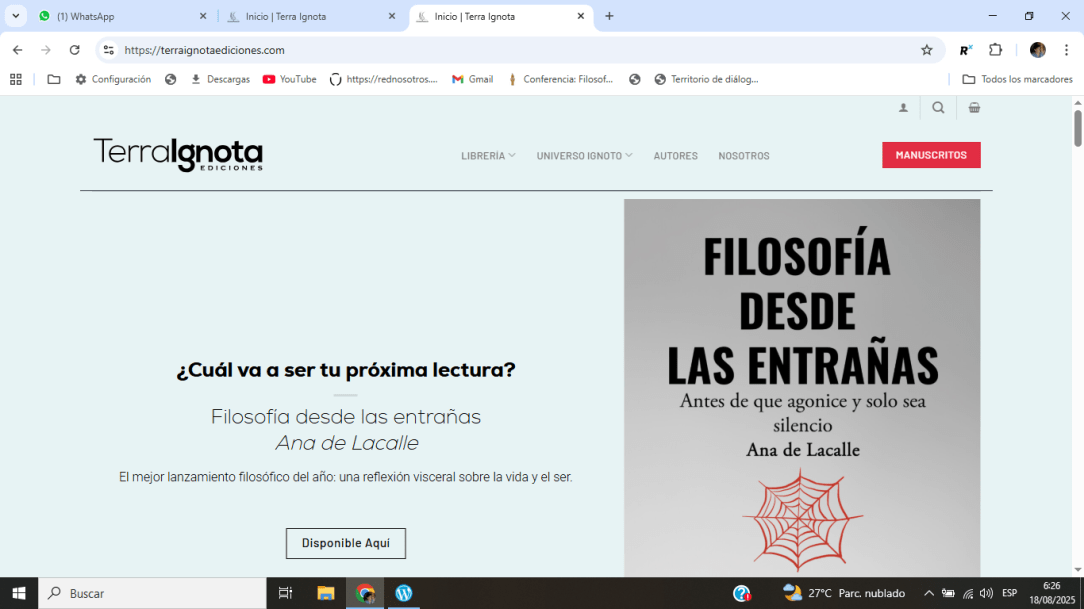This screenshot has height=609, width=1084.
Task: Open the Chrome extensions puzzle icon
Action: click(x=995, y=50)
